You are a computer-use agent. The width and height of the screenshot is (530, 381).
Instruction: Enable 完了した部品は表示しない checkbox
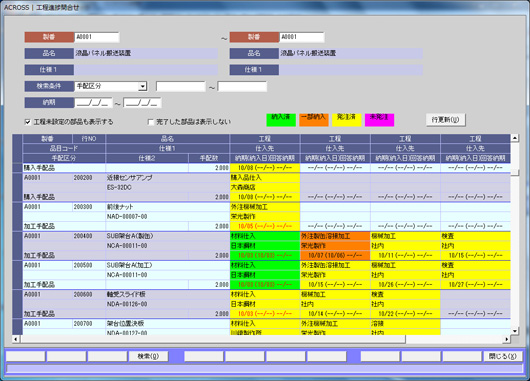151,122
